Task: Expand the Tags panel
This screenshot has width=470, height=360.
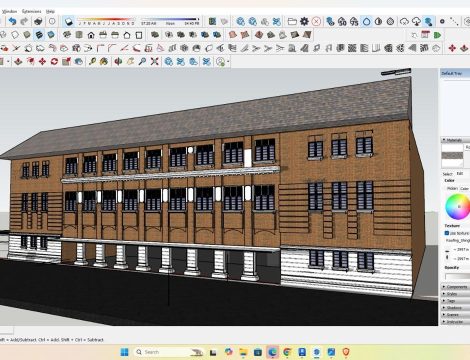Action: (x=455, y=301)
